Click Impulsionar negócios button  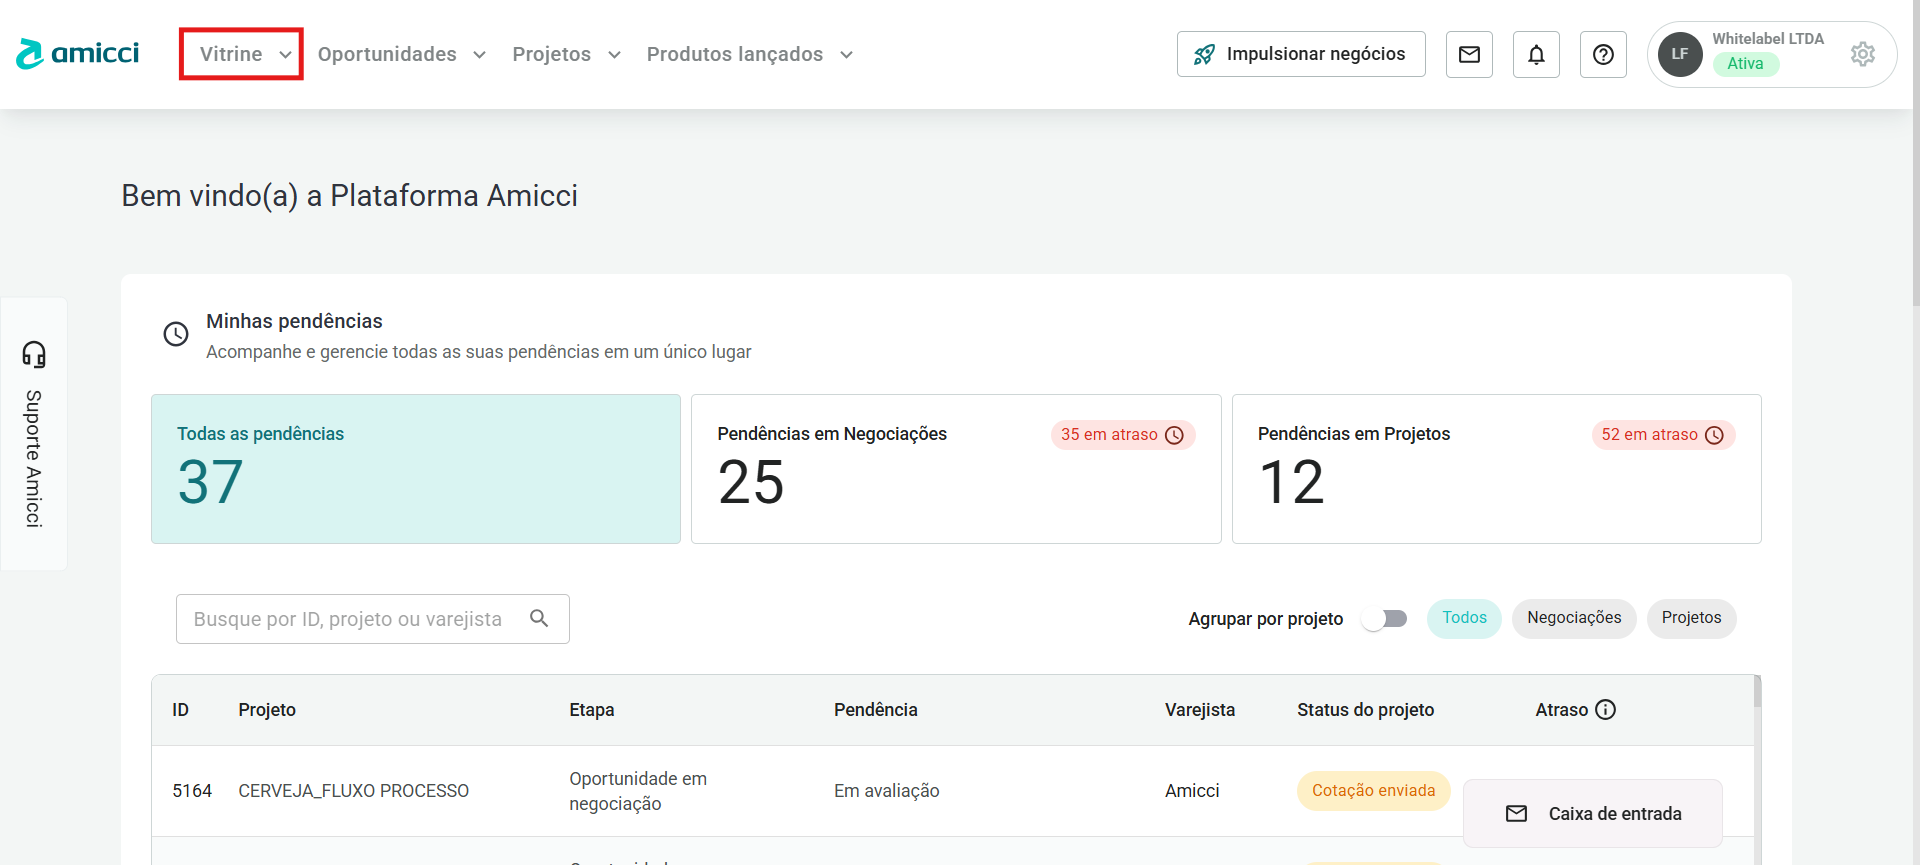coord(1300,54)
